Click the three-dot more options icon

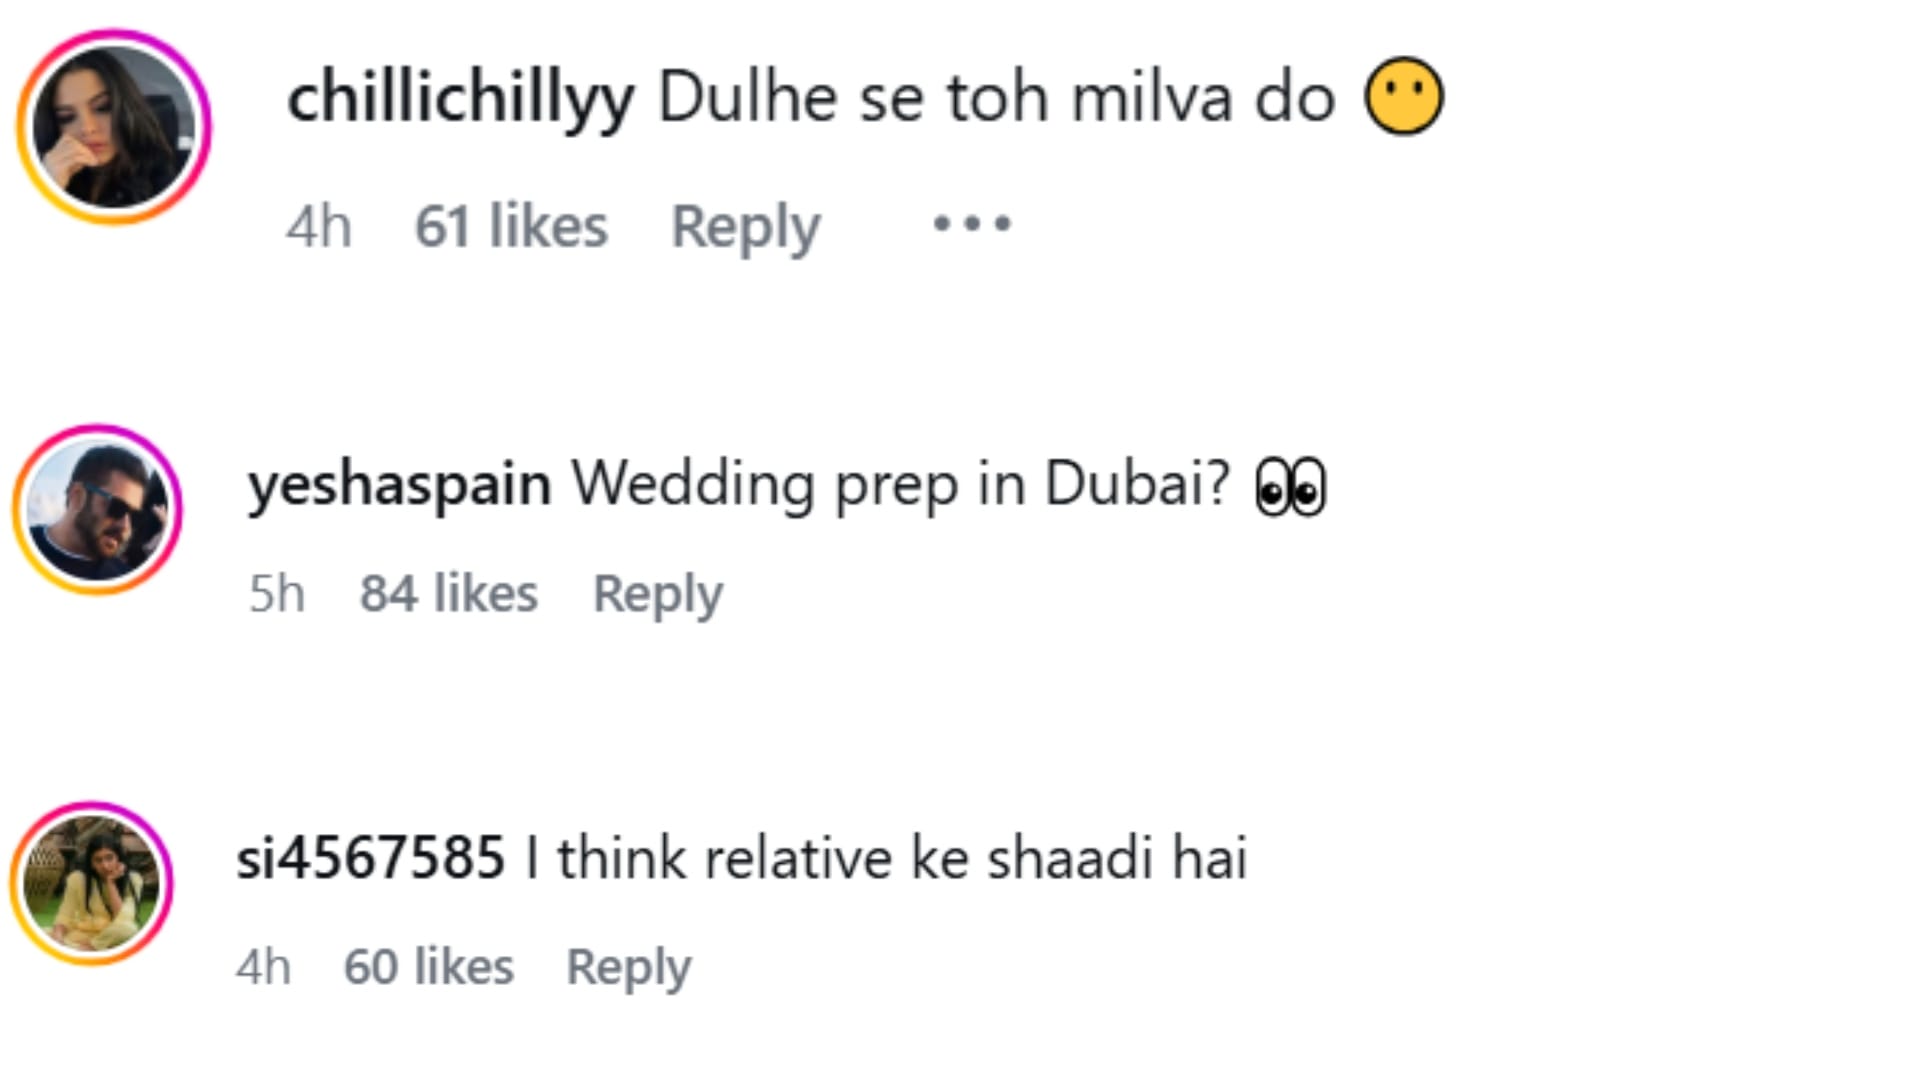click(x=972, y=224)
